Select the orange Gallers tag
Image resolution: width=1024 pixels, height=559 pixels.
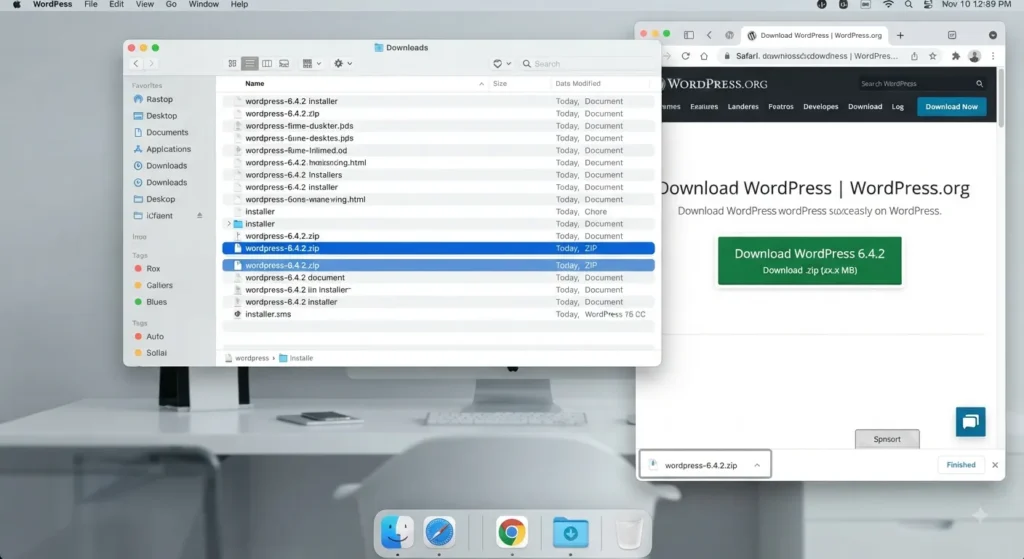click(159, 285)
